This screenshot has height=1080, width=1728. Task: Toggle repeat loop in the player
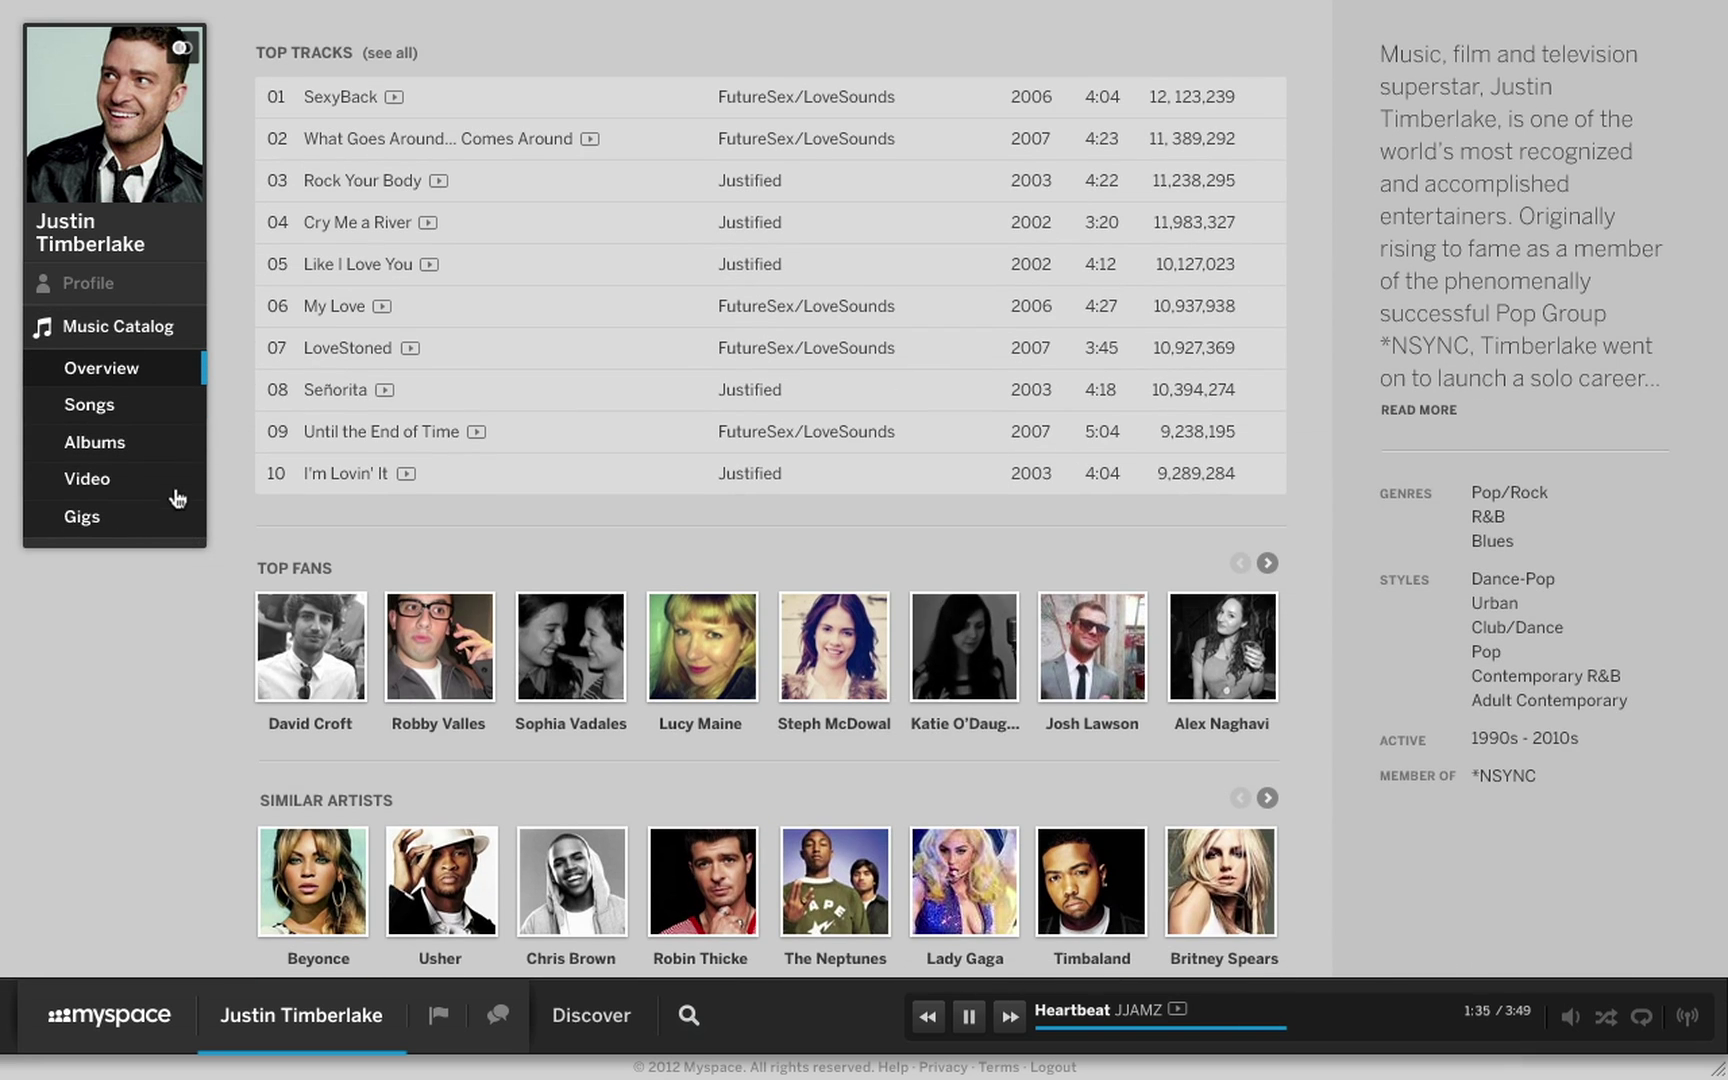[1641, 1017]
